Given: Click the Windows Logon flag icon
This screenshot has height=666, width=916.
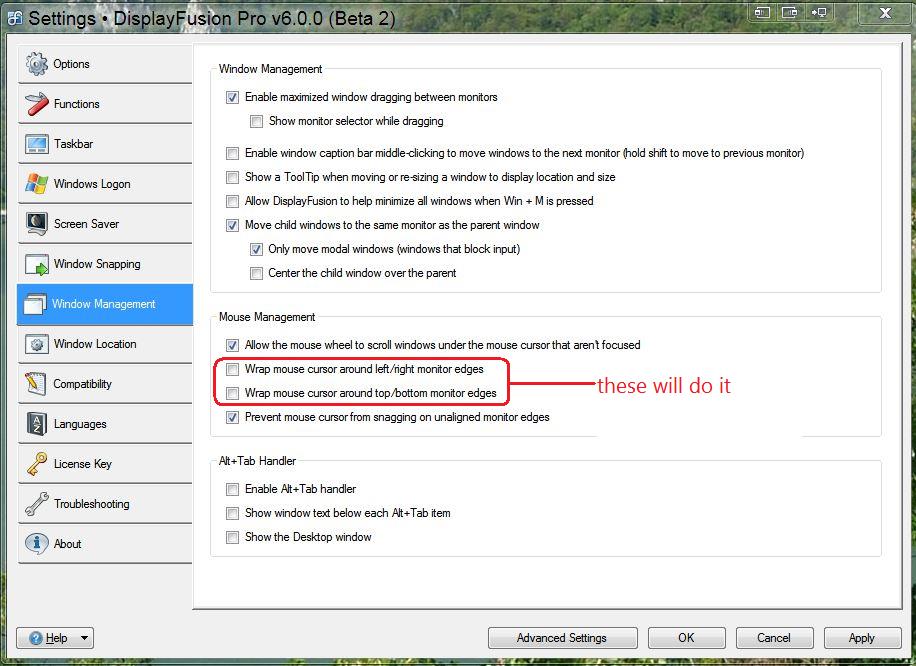Looking at the screenshot, I should pos(37,184).
